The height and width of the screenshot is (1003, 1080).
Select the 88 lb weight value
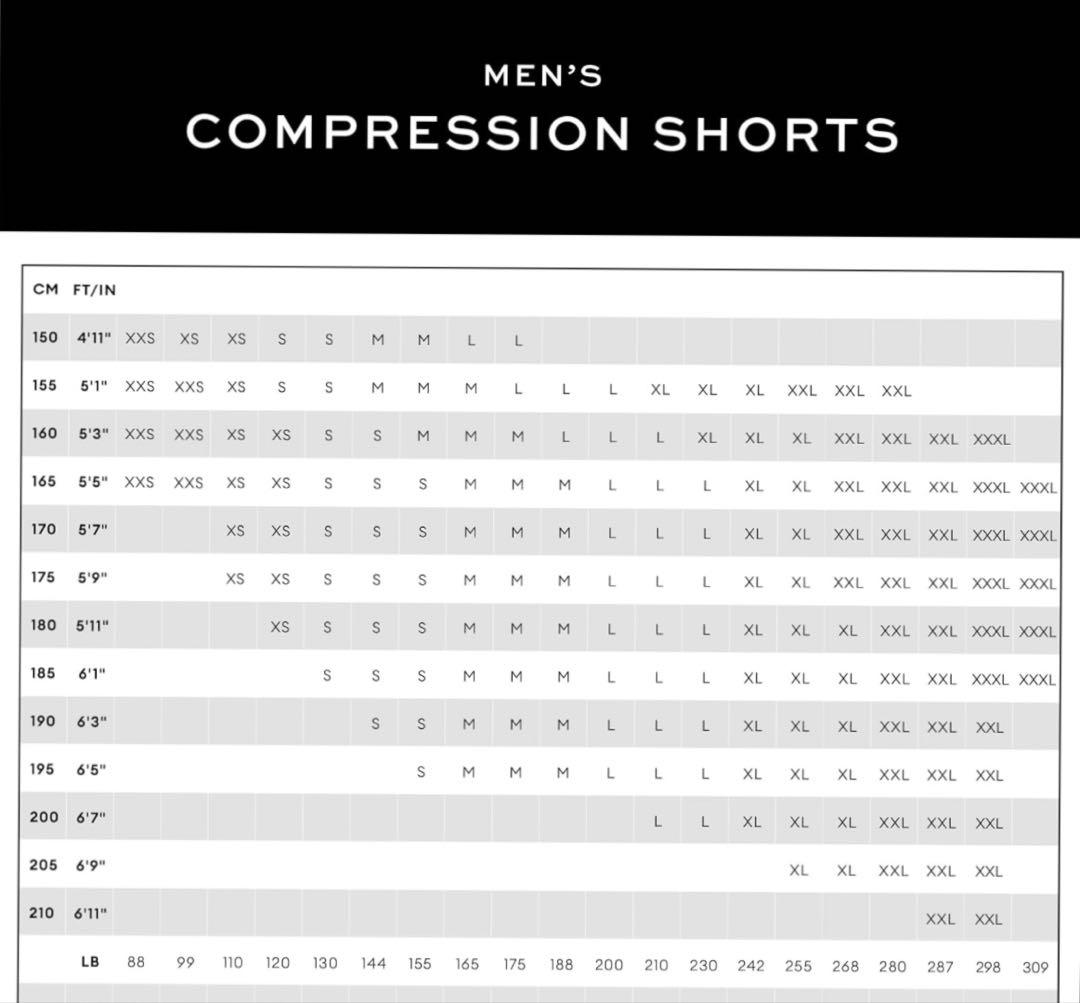pyautogui.click(x=136, y=962)
